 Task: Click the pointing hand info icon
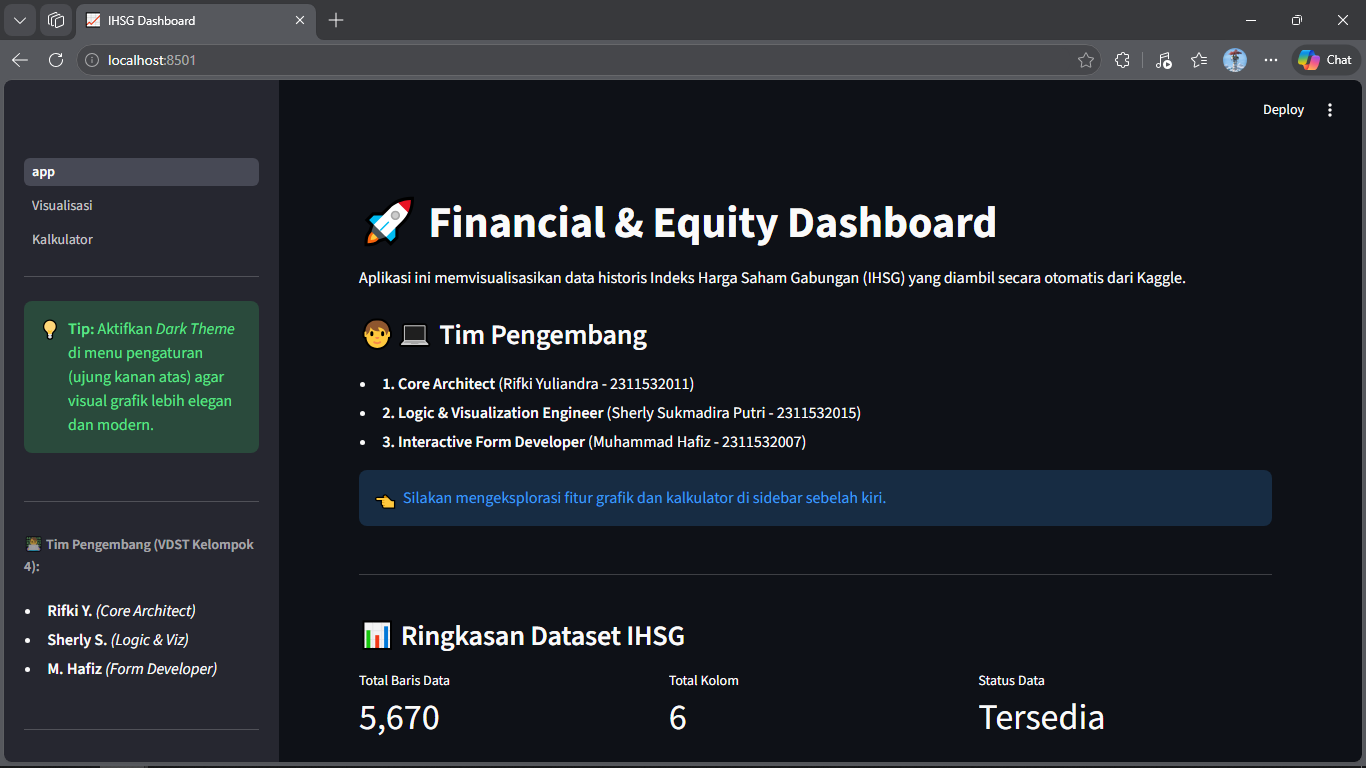click(x=385, y=499)
